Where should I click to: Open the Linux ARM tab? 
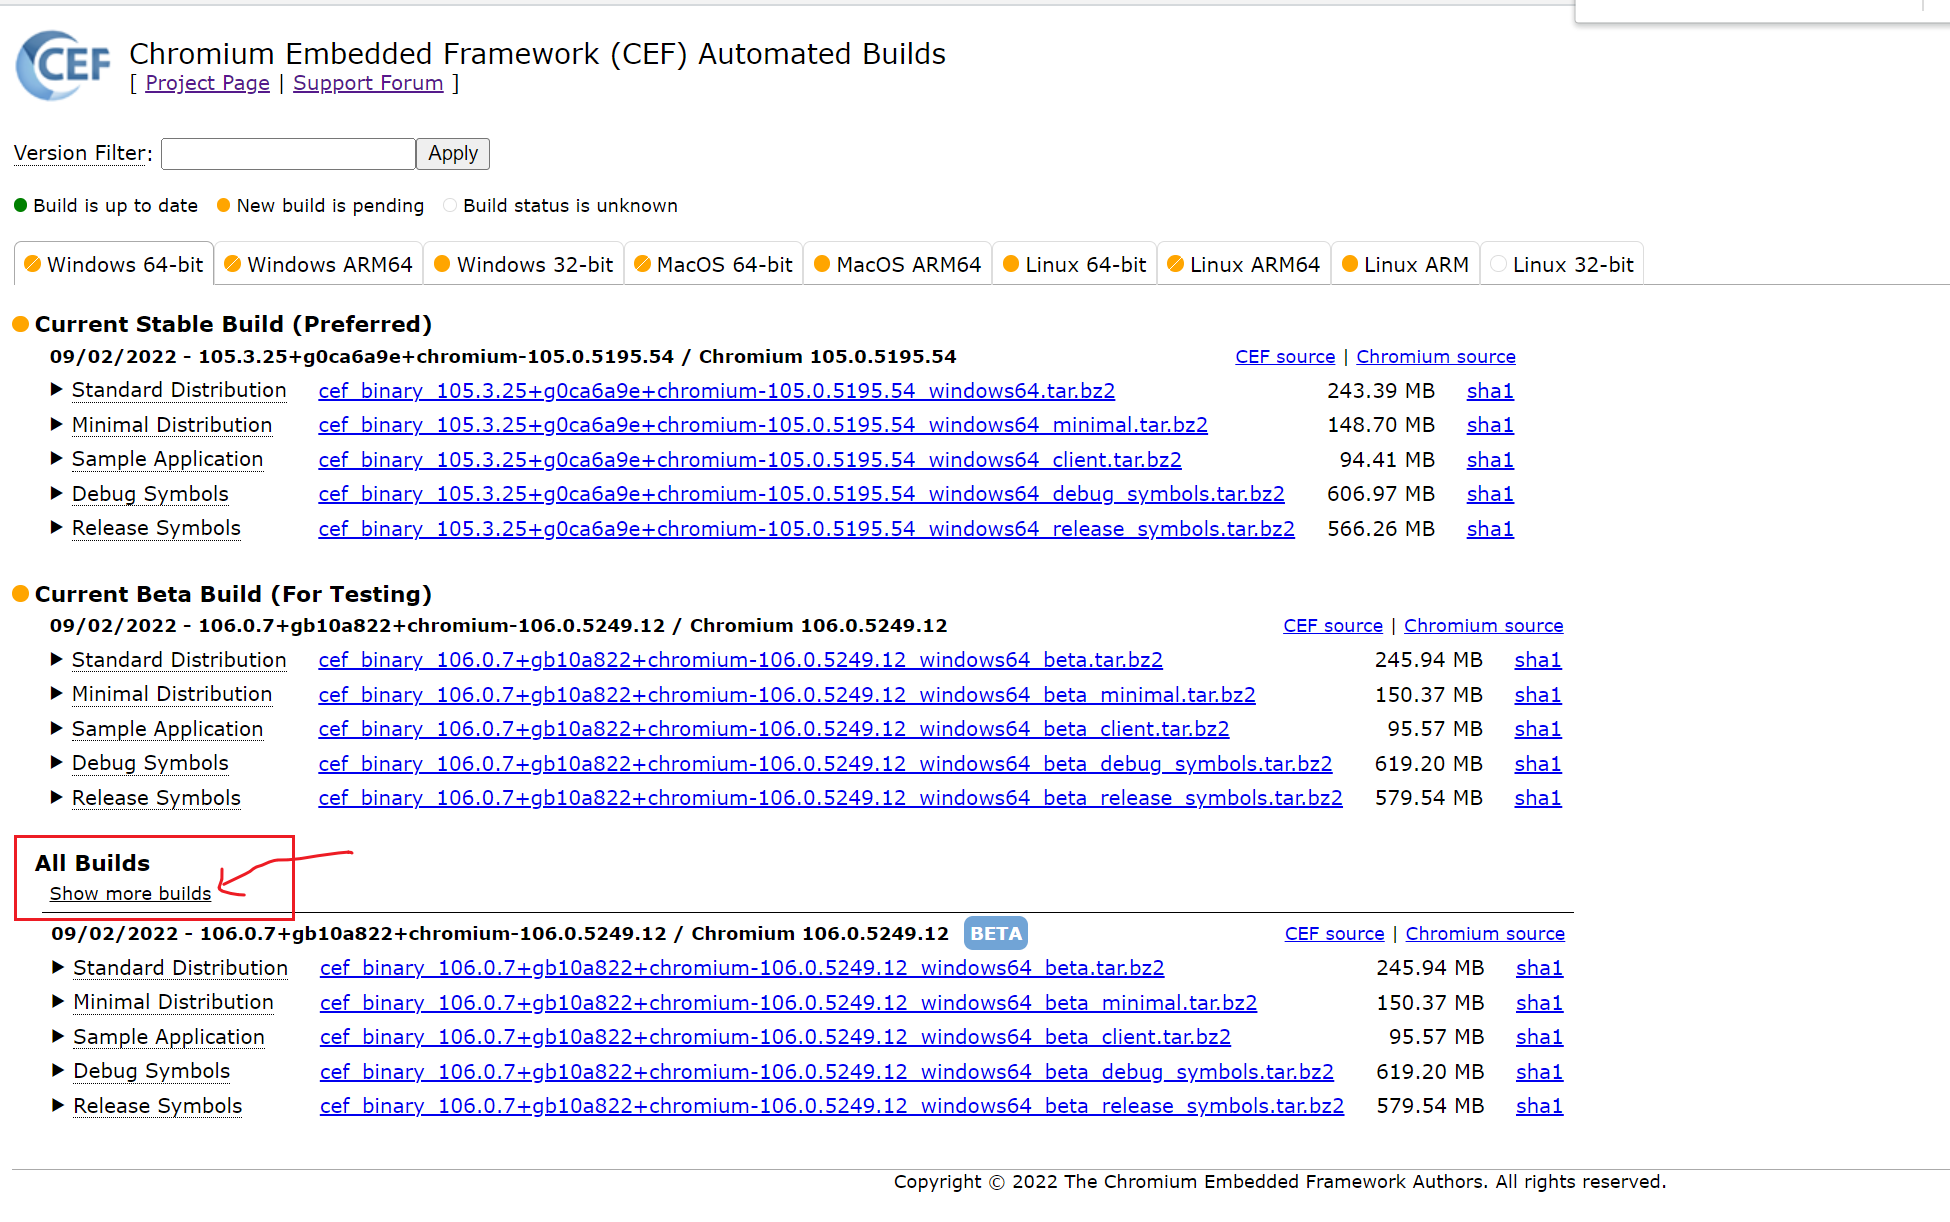coord(1405,264)
